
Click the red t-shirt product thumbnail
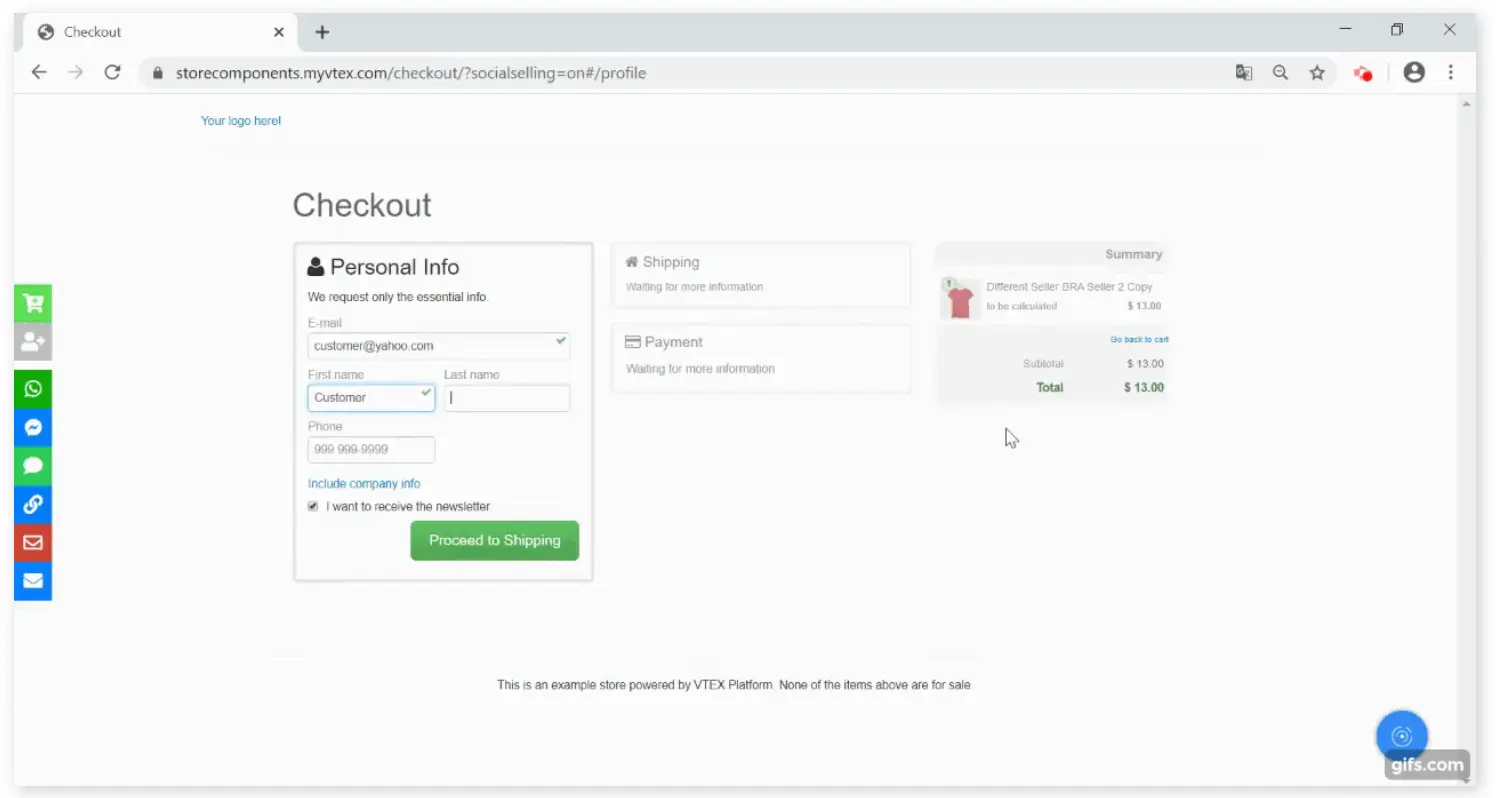click(960, 299)
